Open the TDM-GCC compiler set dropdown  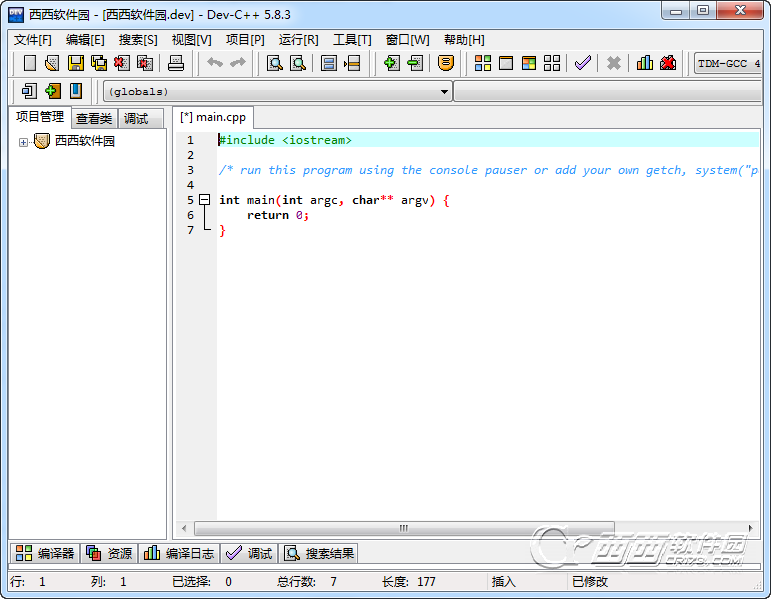(x=728, y=63)
